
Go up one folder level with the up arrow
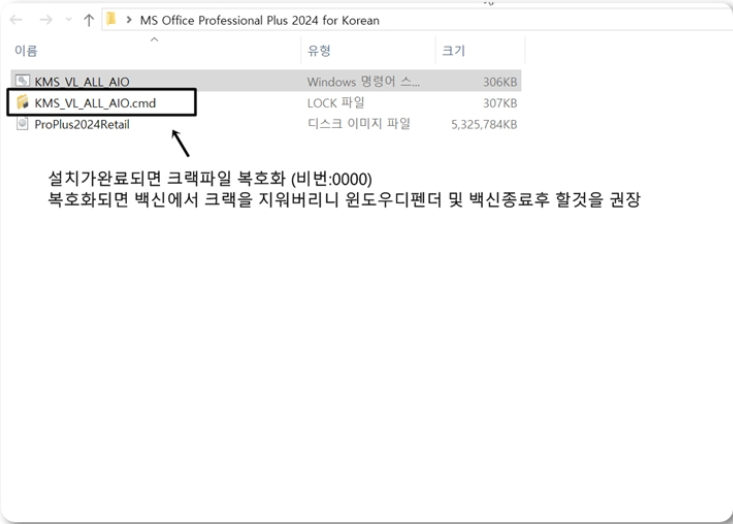(x=89, y=20)
